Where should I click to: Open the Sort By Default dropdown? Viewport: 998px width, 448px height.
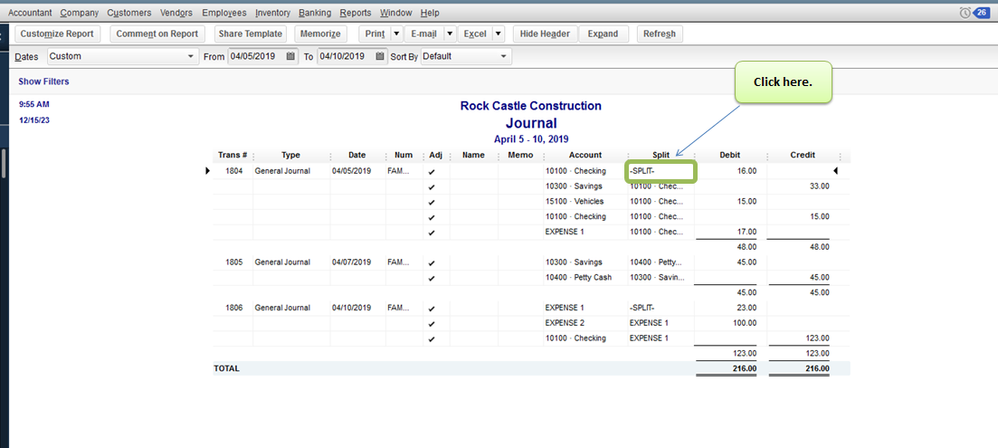(x=466, y=56)
